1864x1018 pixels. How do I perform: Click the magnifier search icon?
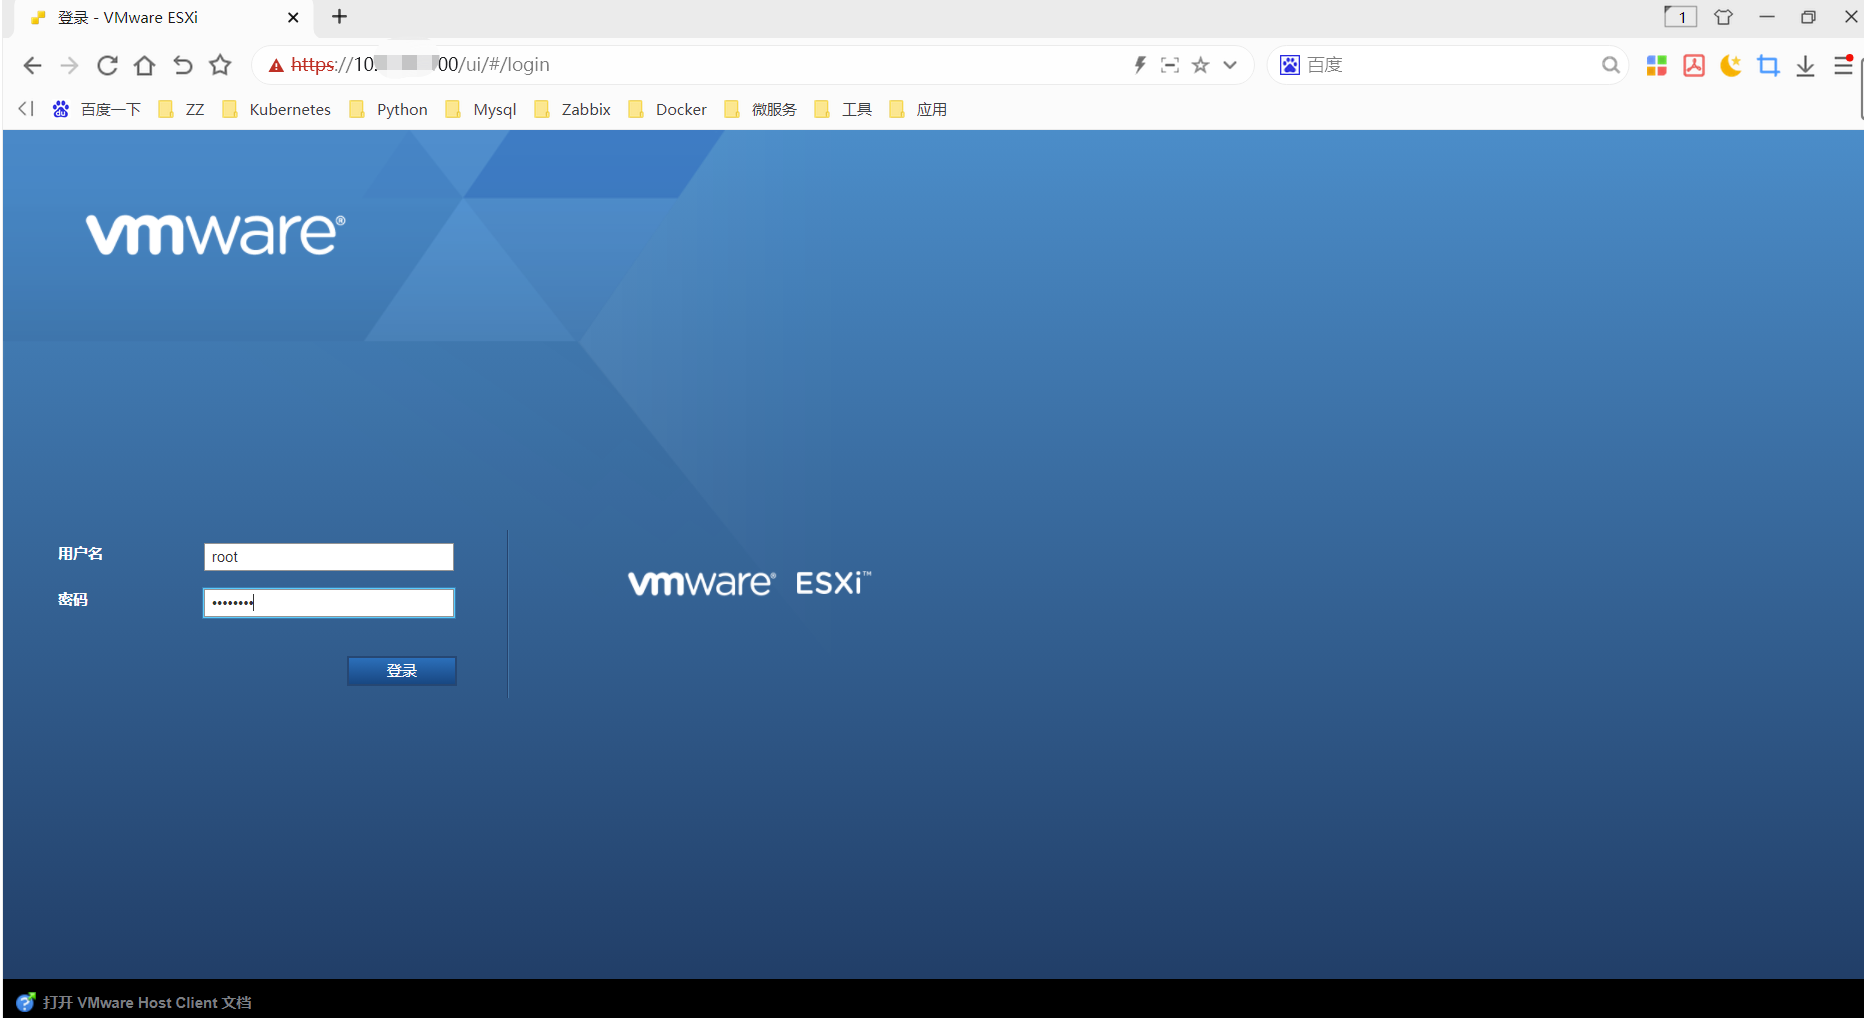coord(1610,65)
